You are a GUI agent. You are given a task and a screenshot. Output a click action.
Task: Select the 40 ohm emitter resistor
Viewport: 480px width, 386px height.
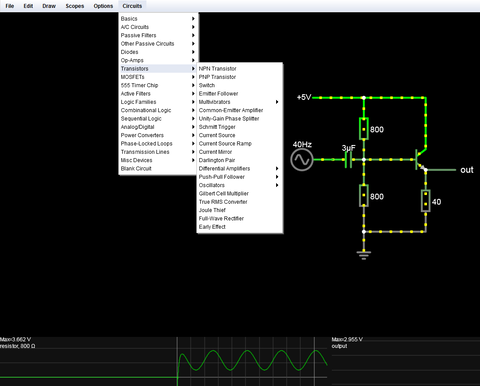click(x=426, y=201)
